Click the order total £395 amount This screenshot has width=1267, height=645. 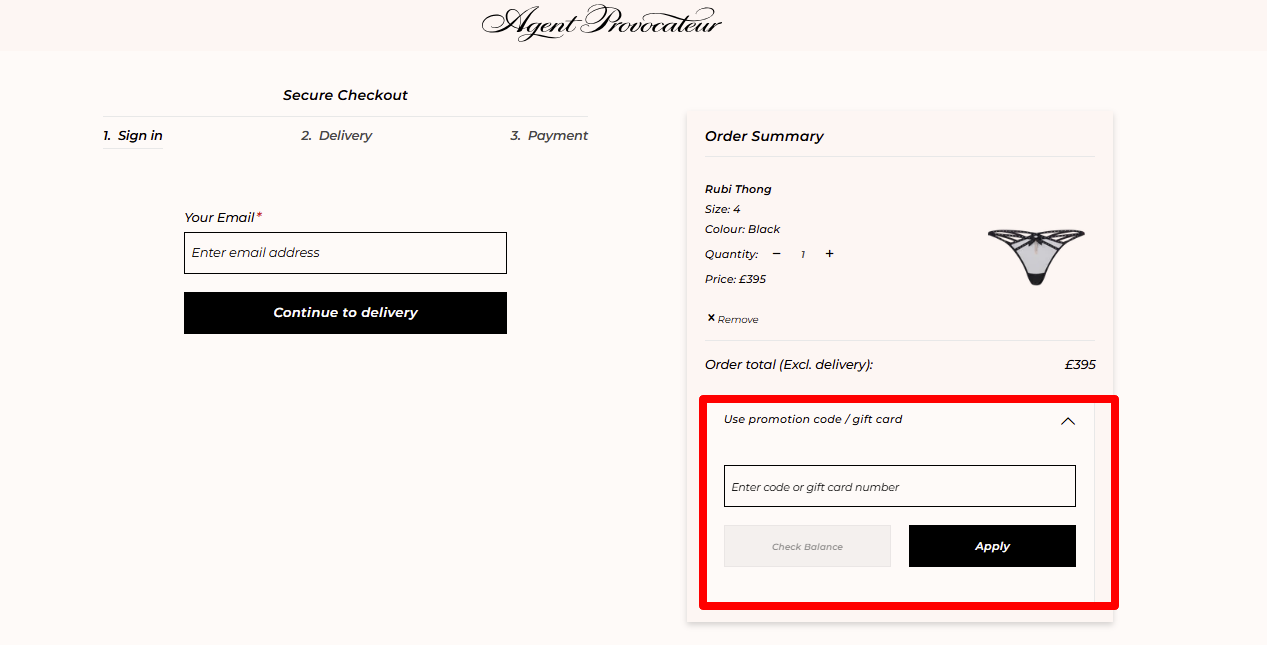click(x=1080, y=365)
